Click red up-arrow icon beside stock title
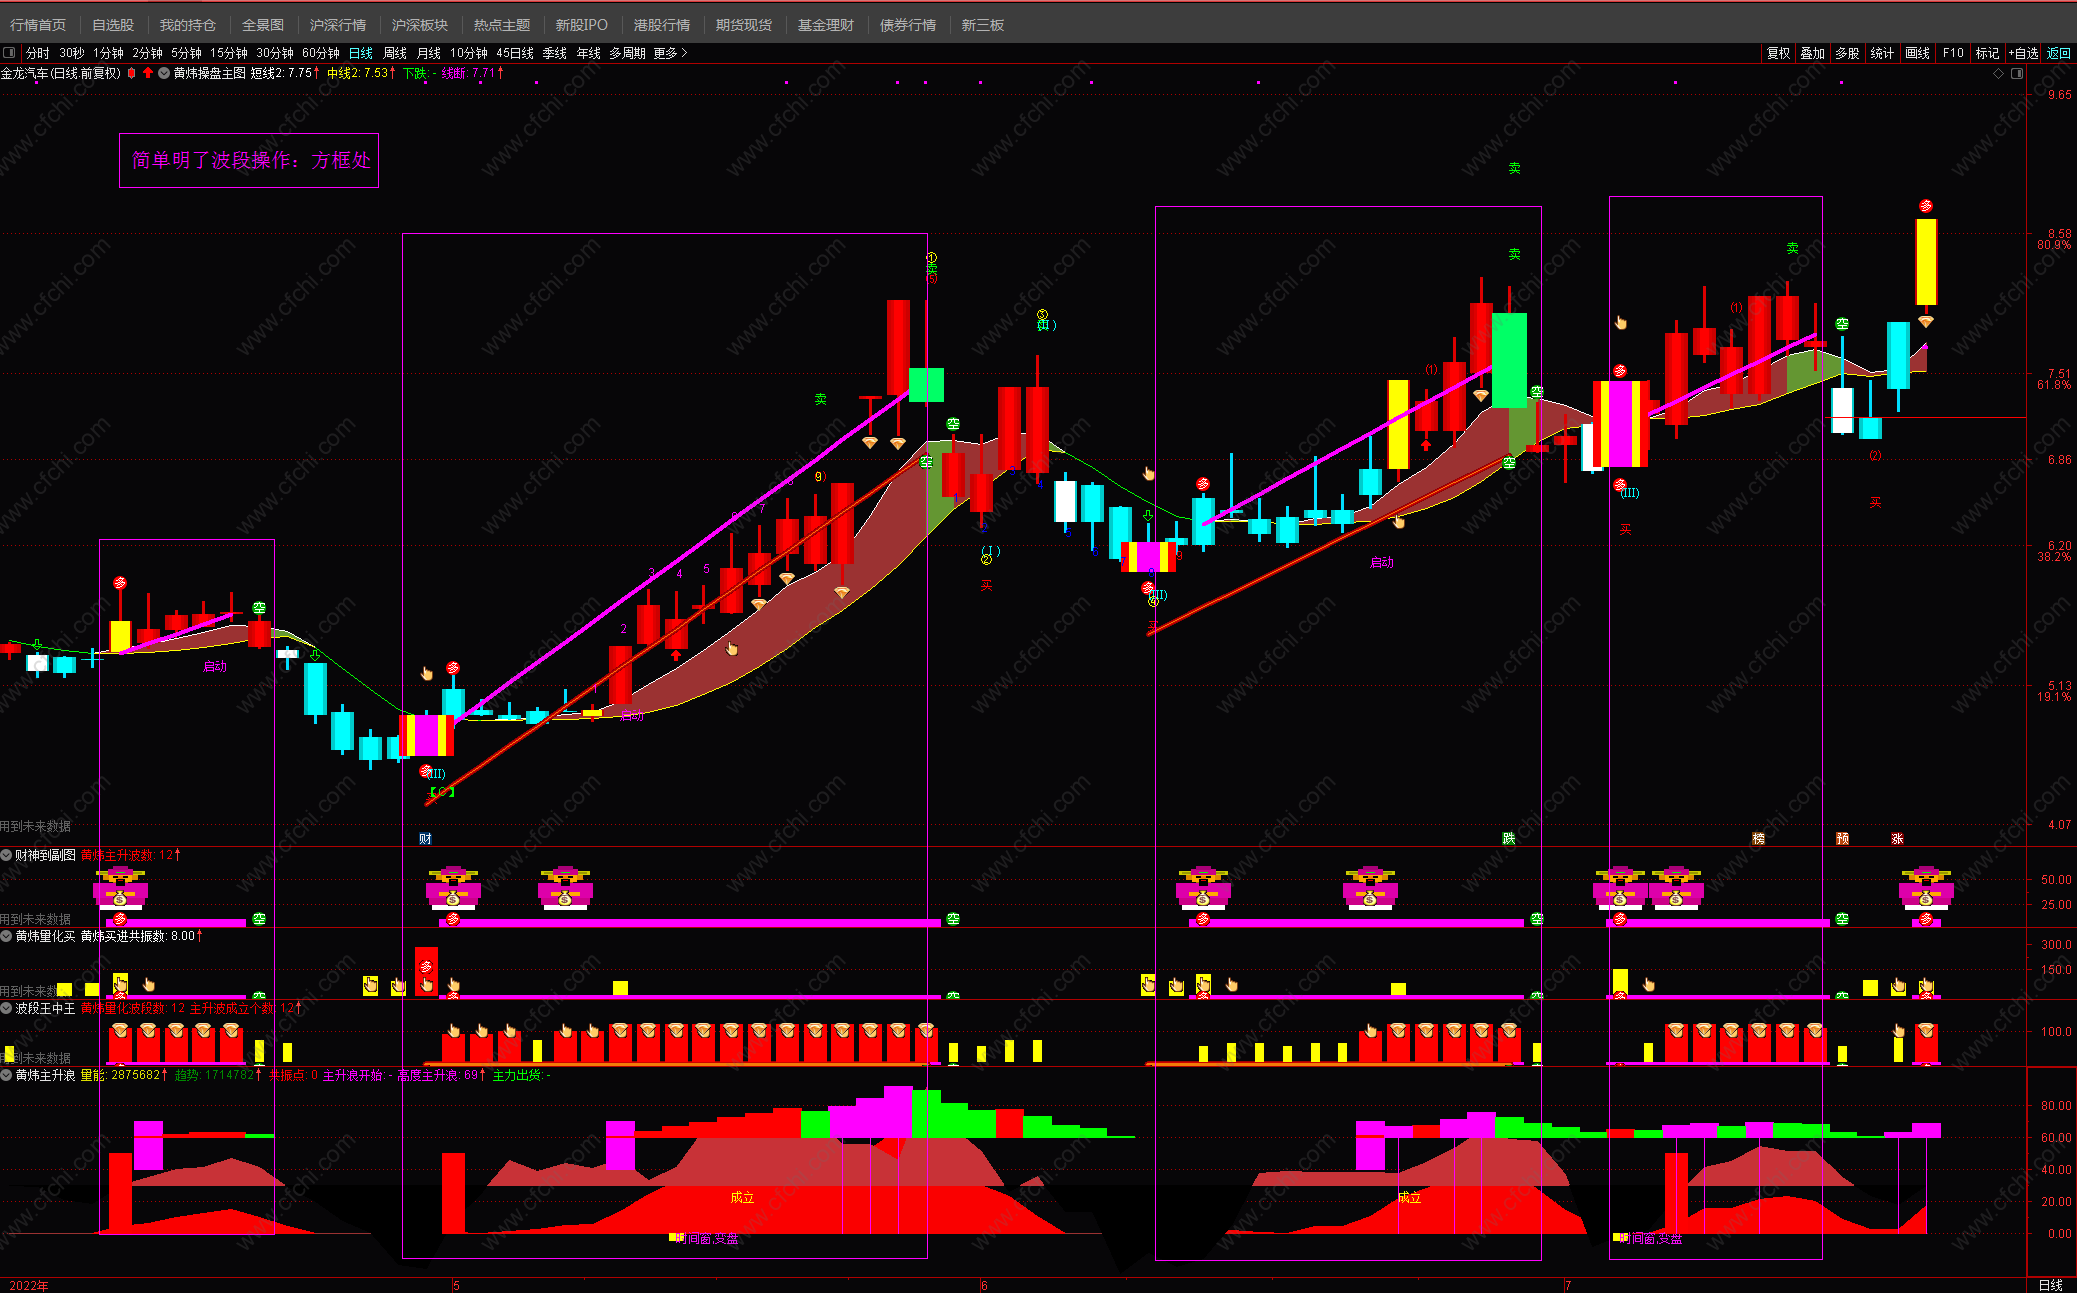The height and width of the screenshot is (1293, 2077). [x=148, y=73]
